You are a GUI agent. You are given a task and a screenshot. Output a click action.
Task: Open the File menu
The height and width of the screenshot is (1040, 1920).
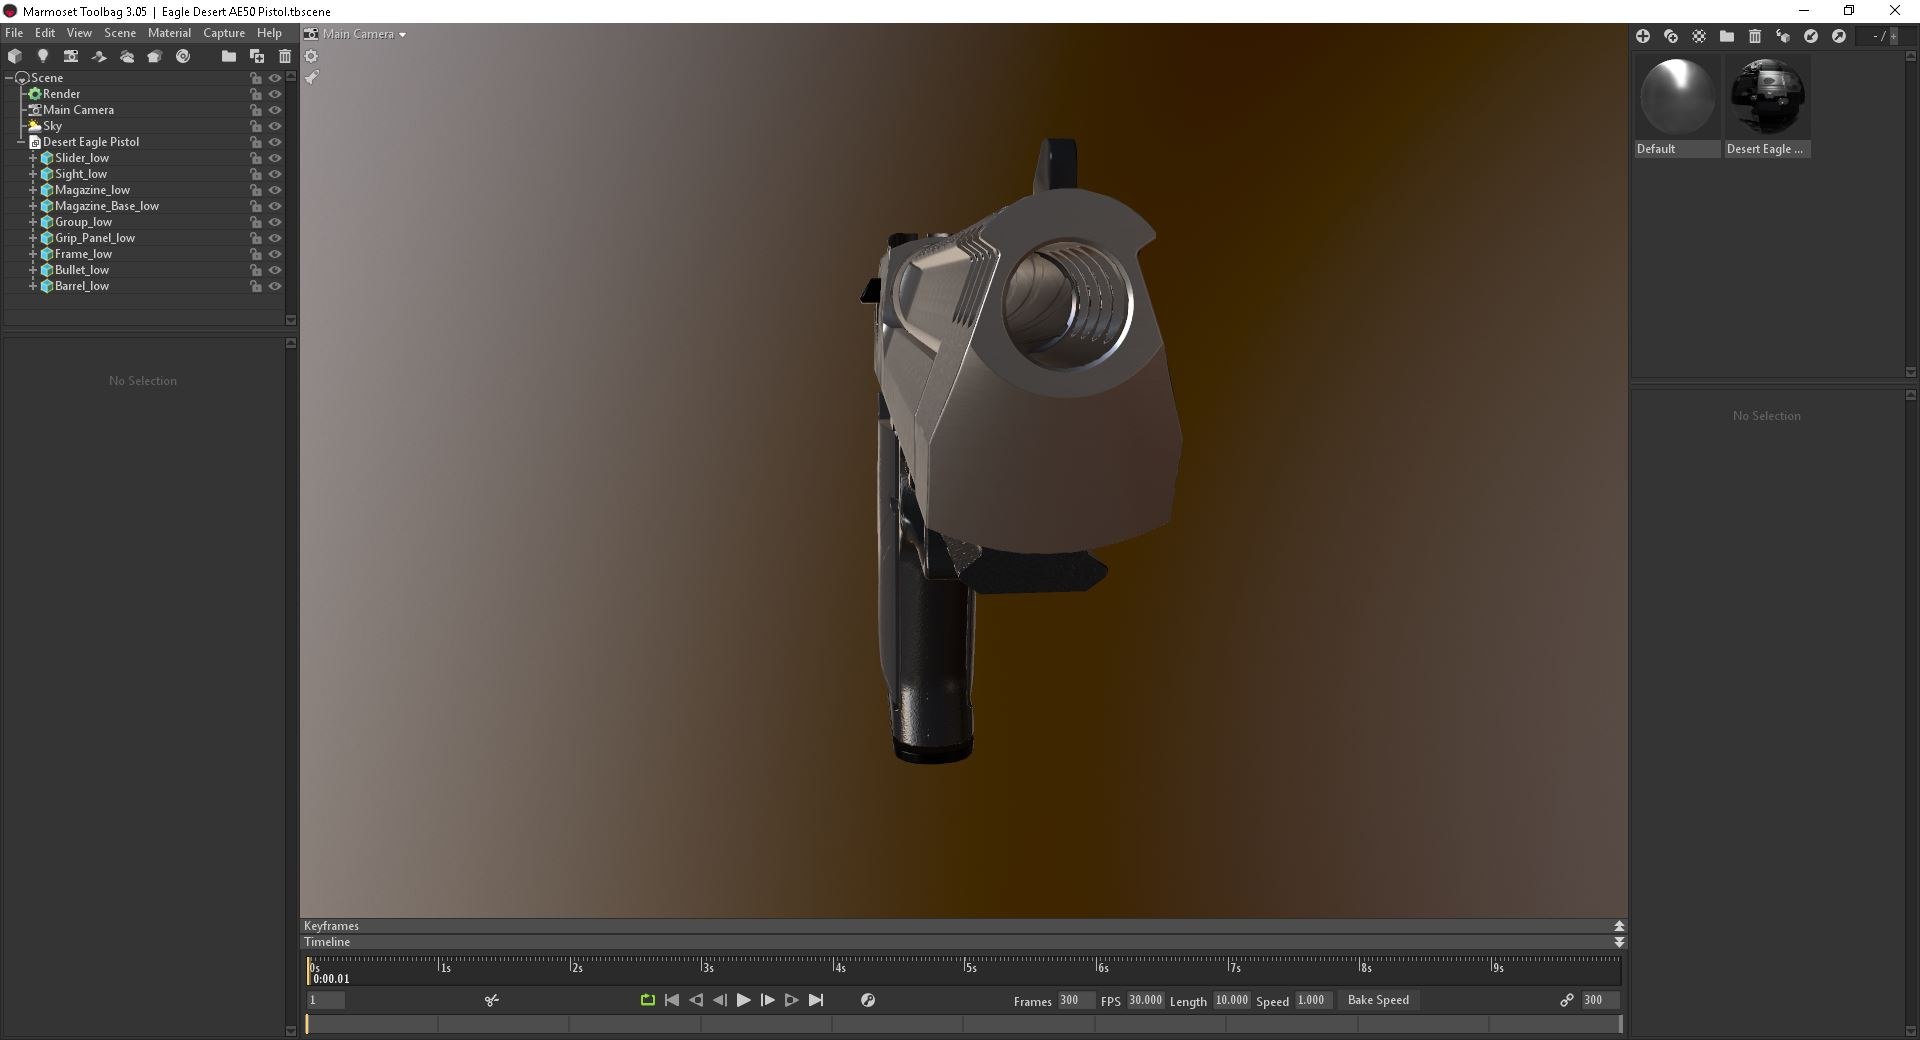click(14, 33)
